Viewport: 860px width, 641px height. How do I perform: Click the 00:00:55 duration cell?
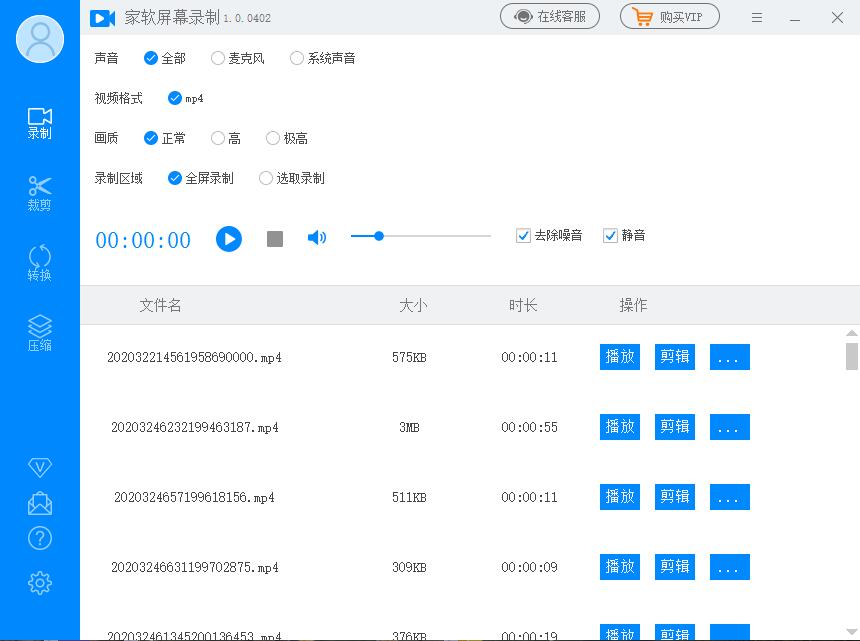click(x=529, y=427)
